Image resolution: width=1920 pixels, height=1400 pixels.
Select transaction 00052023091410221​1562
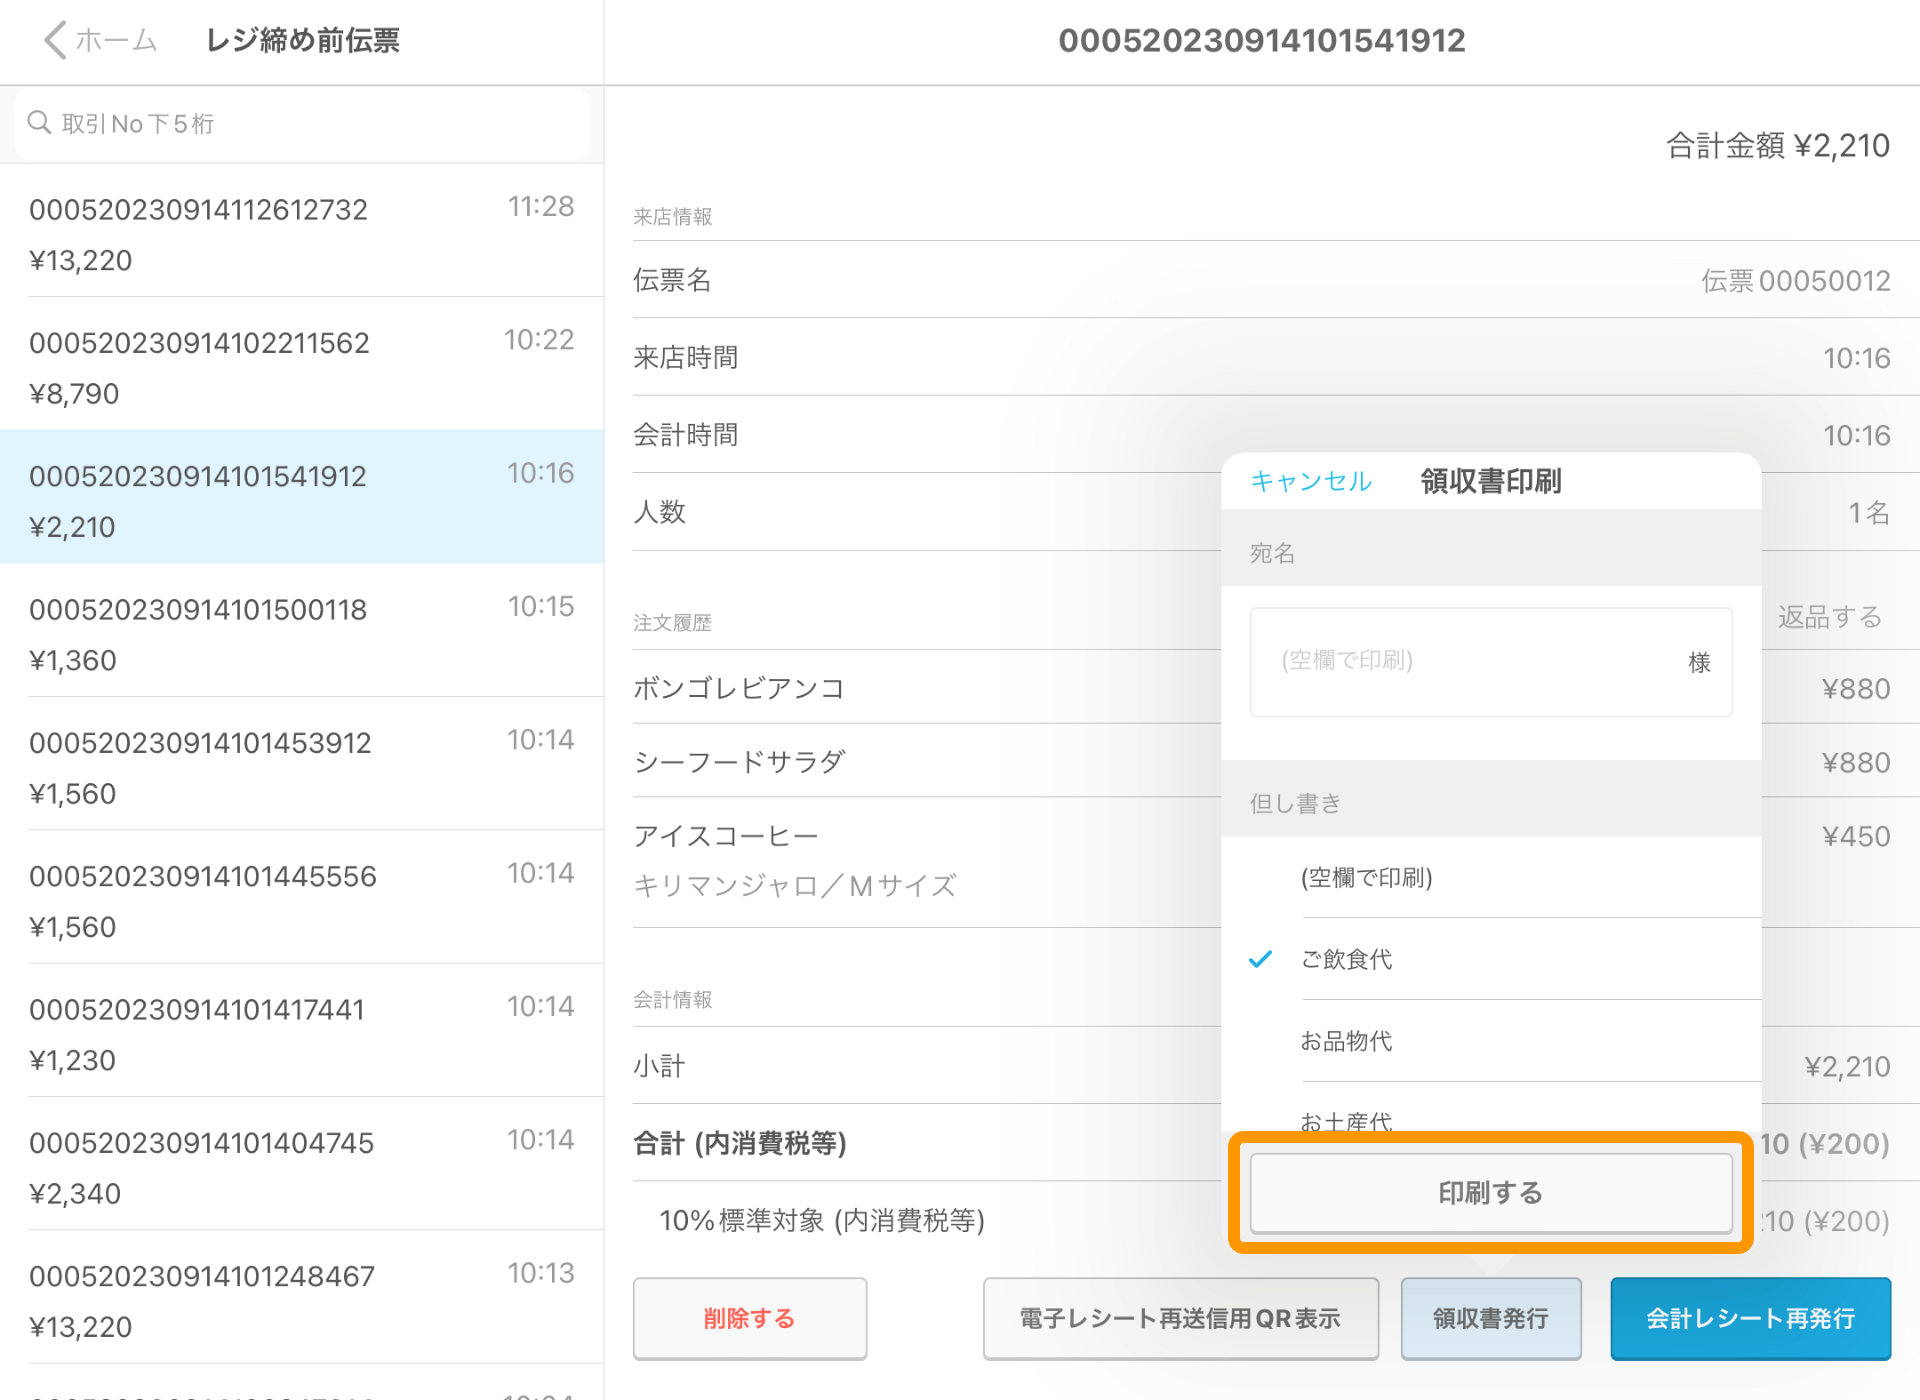[x=301, y=365]
